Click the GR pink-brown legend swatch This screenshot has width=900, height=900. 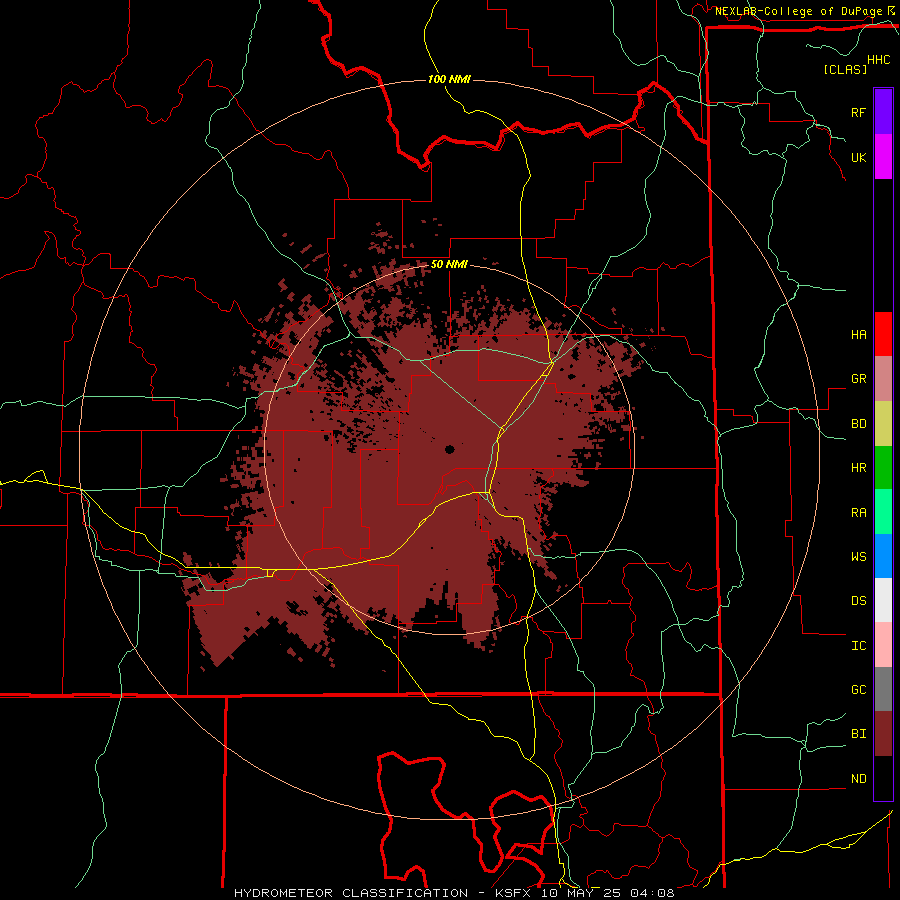point(883,379)
